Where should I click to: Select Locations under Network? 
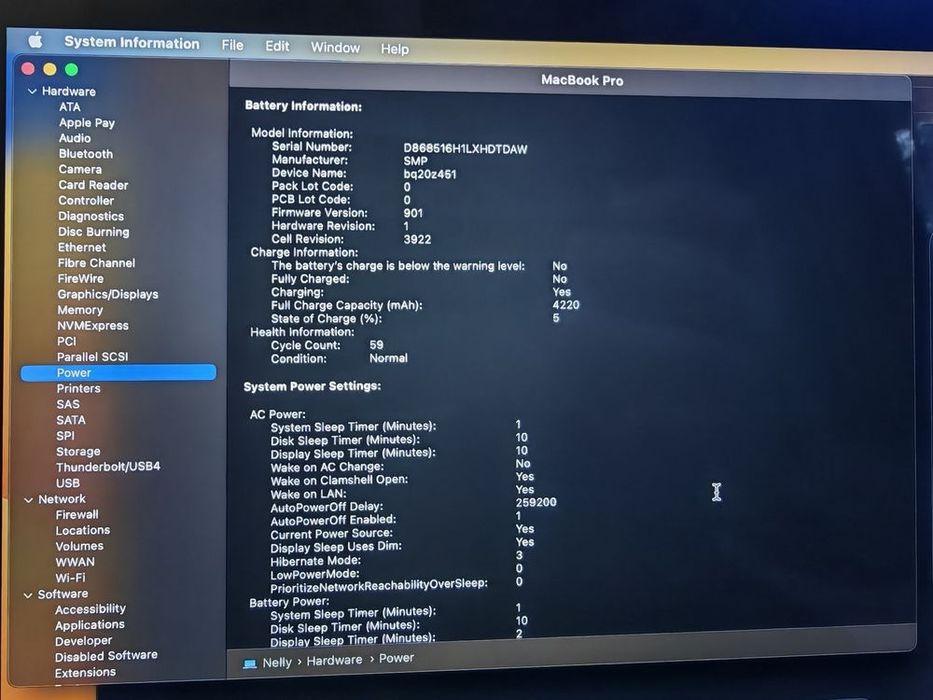(x=83, y=530)
